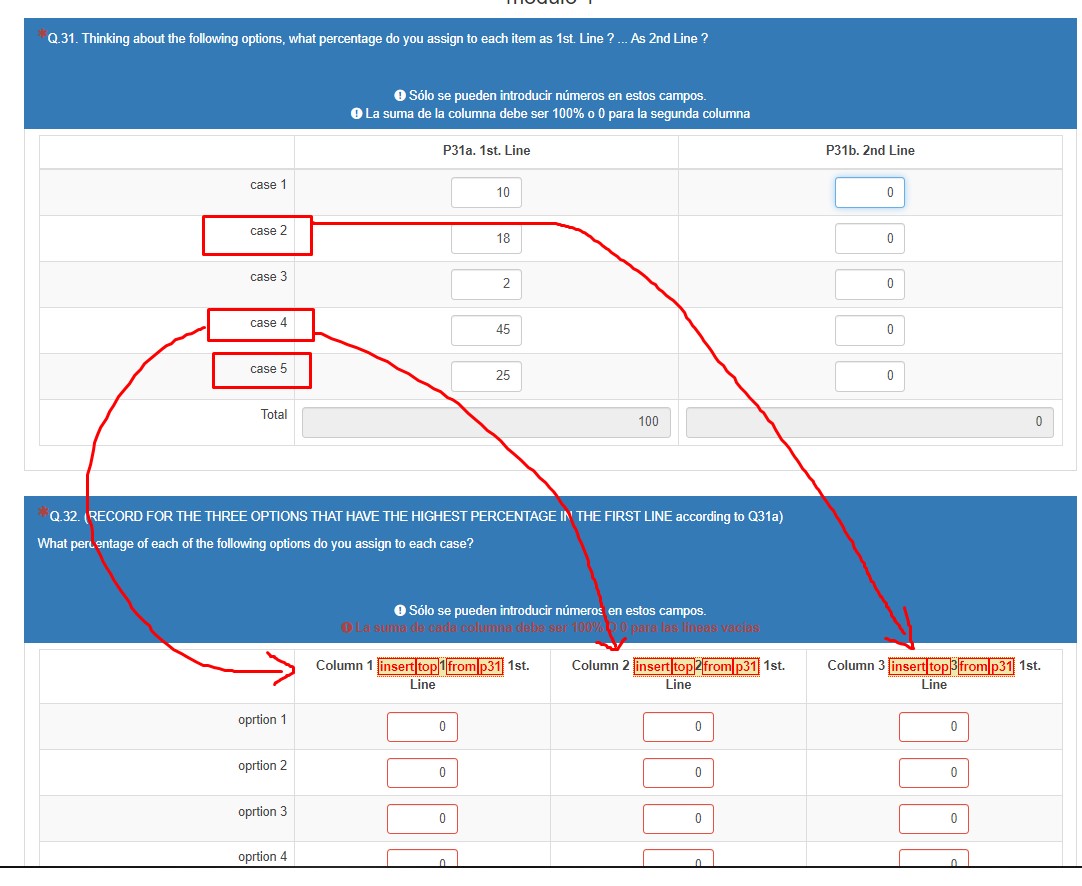Click the highlighted placeholder in Column 1 header

click(x=440, y=667)
